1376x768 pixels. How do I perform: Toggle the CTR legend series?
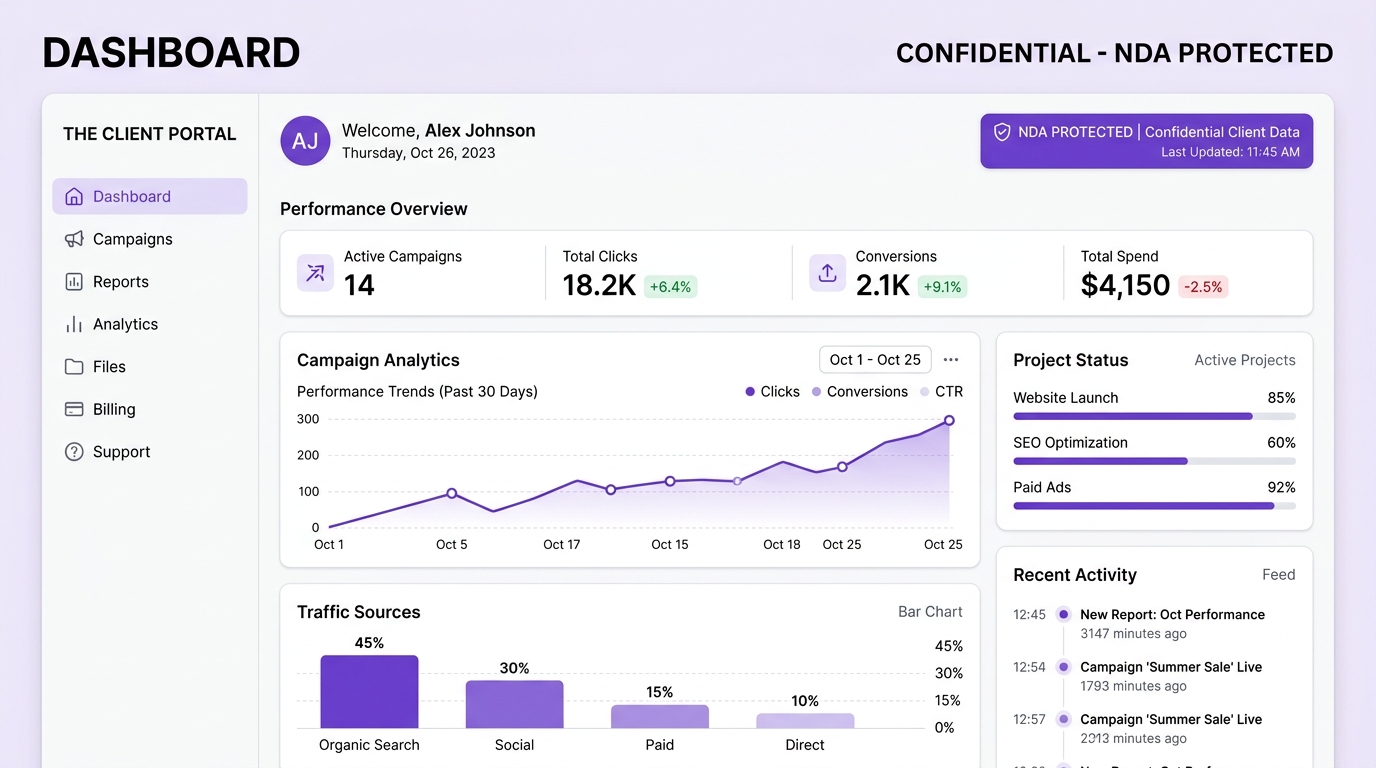click(x=941, y=392)
